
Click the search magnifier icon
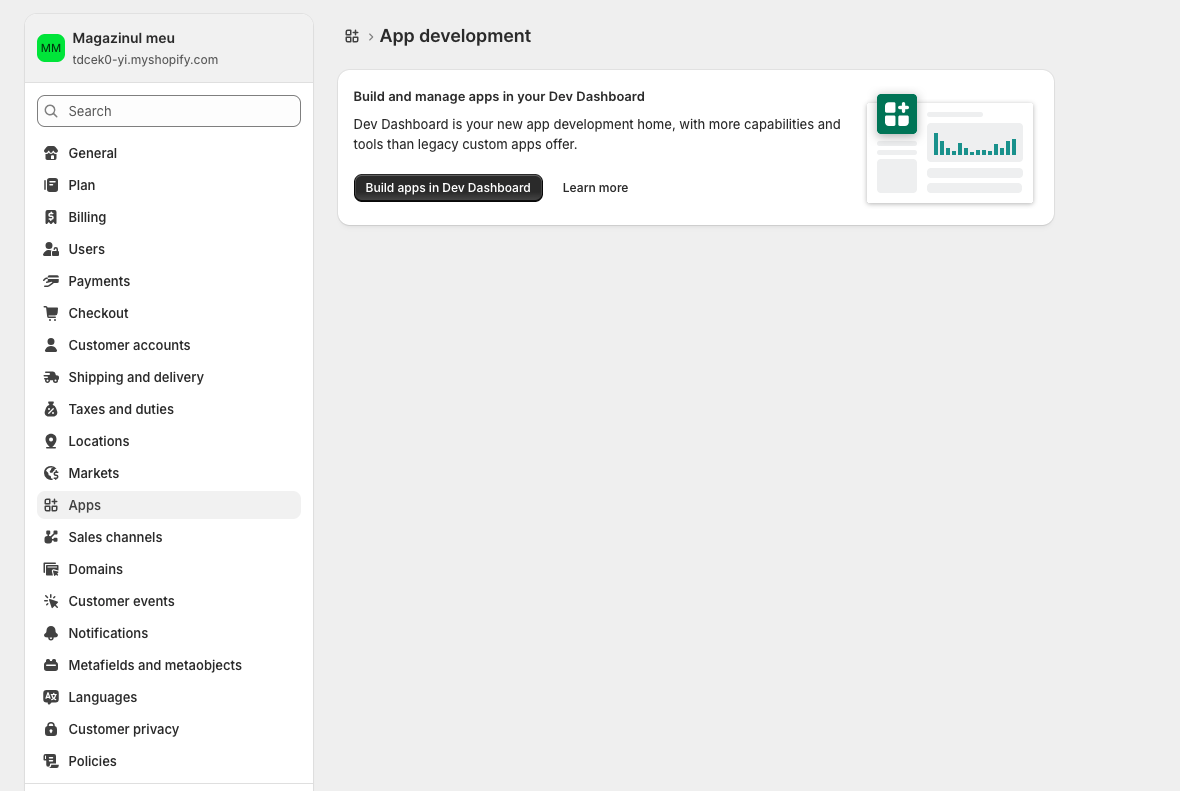51,111
